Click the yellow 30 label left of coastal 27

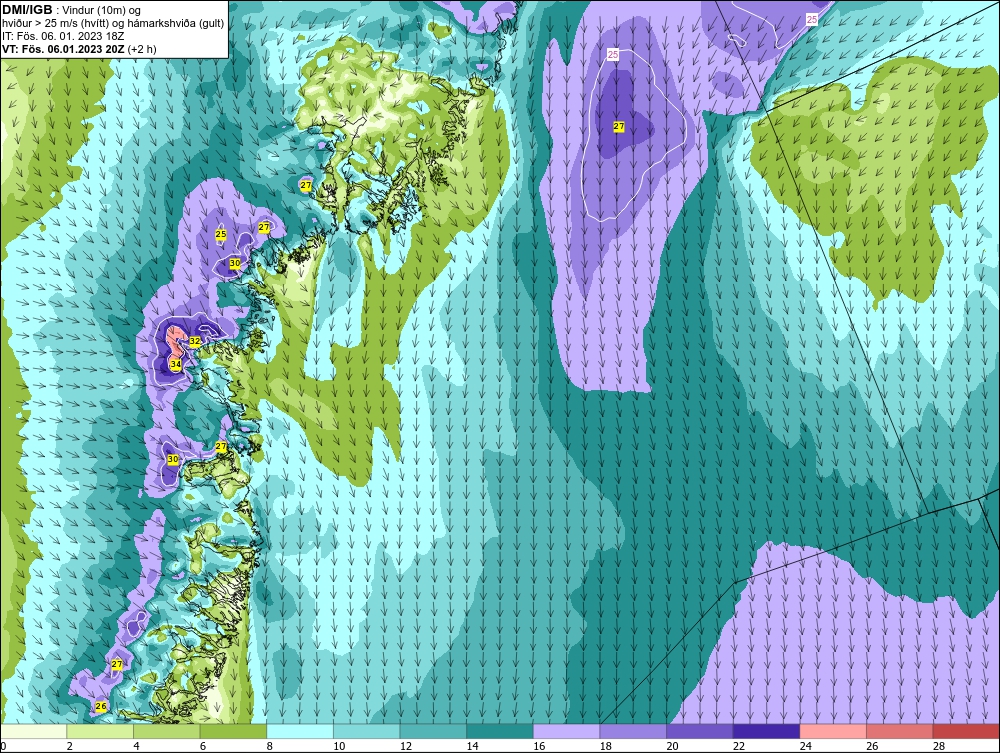[173, 459]
